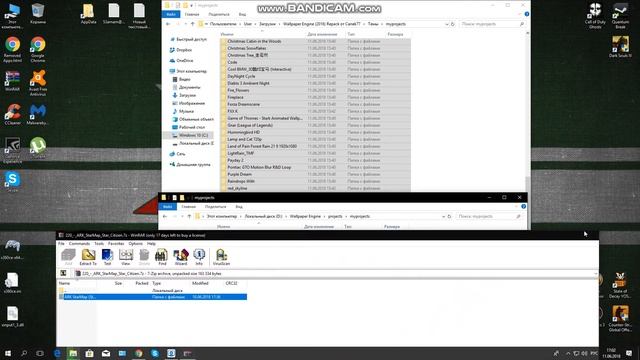
Task: Click the WinRAR Extract To toolbar icon
Action: [88, 257]
